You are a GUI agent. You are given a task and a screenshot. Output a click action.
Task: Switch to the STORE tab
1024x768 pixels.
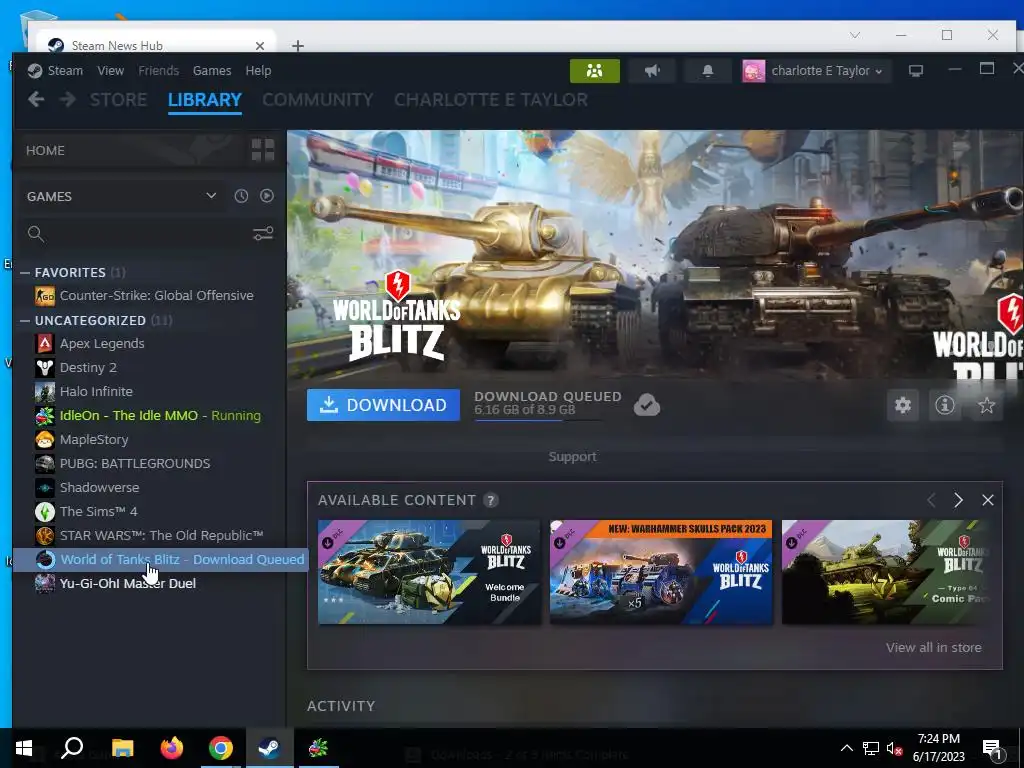click(x=118, y=100)
